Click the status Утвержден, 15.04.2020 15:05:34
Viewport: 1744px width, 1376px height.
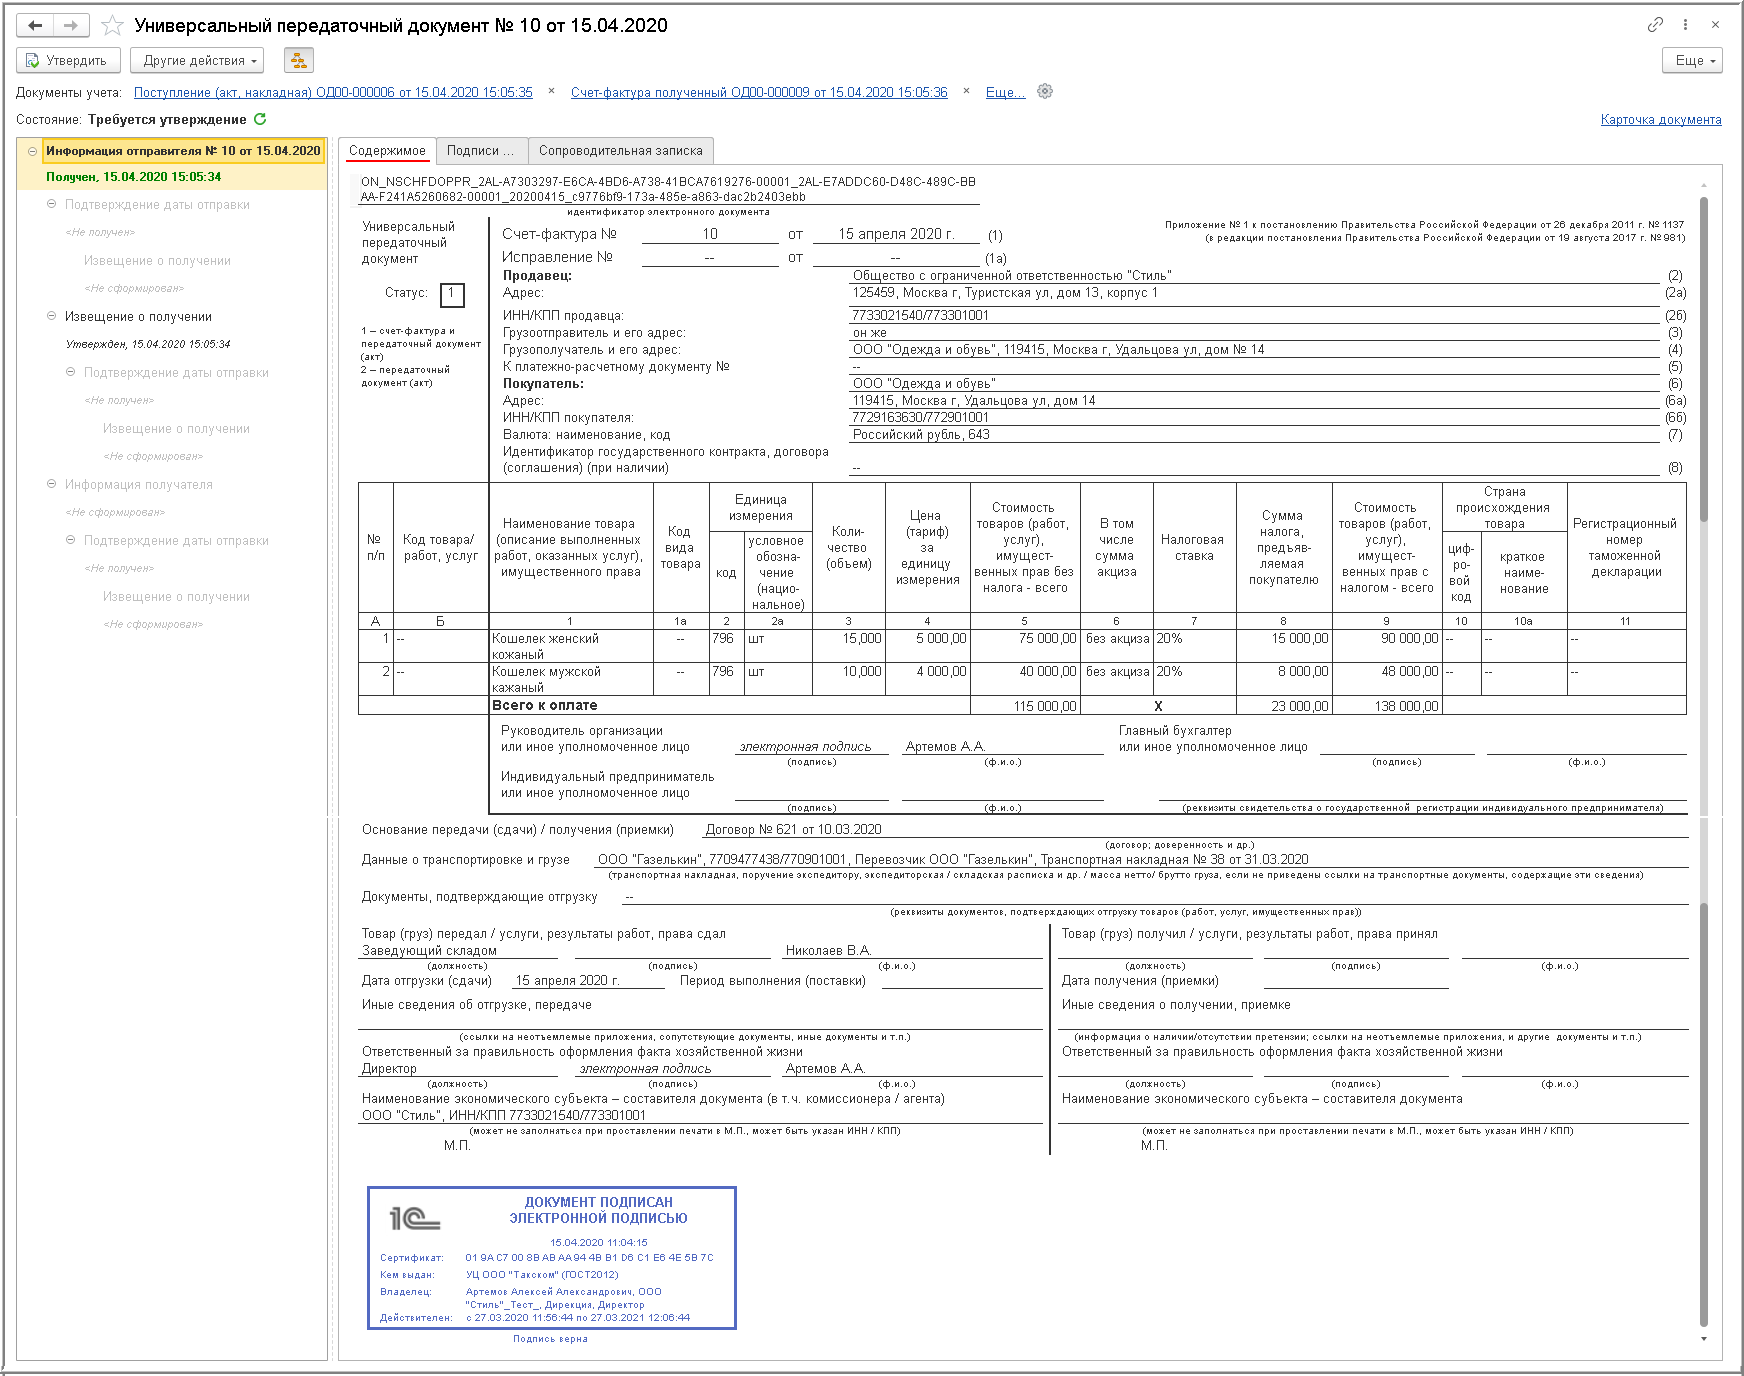pos(148,344)
